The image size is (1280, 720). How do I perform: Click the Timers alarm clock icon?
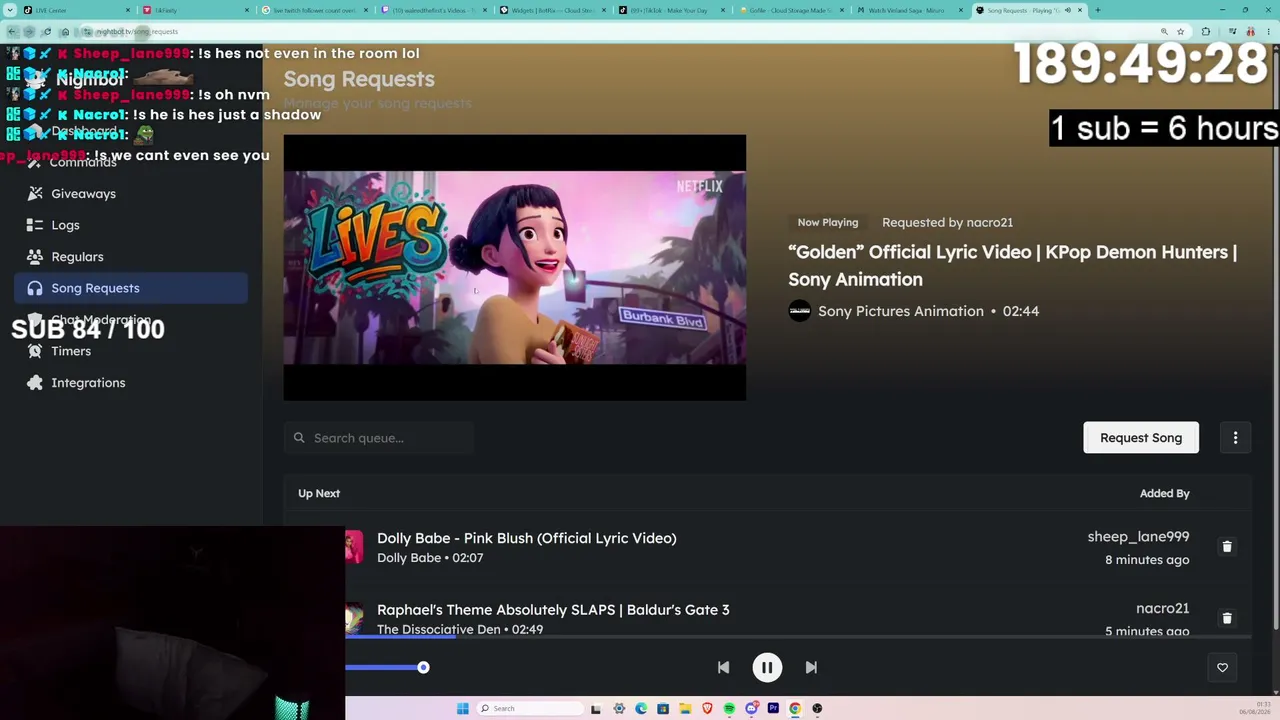tap(35, 351)
